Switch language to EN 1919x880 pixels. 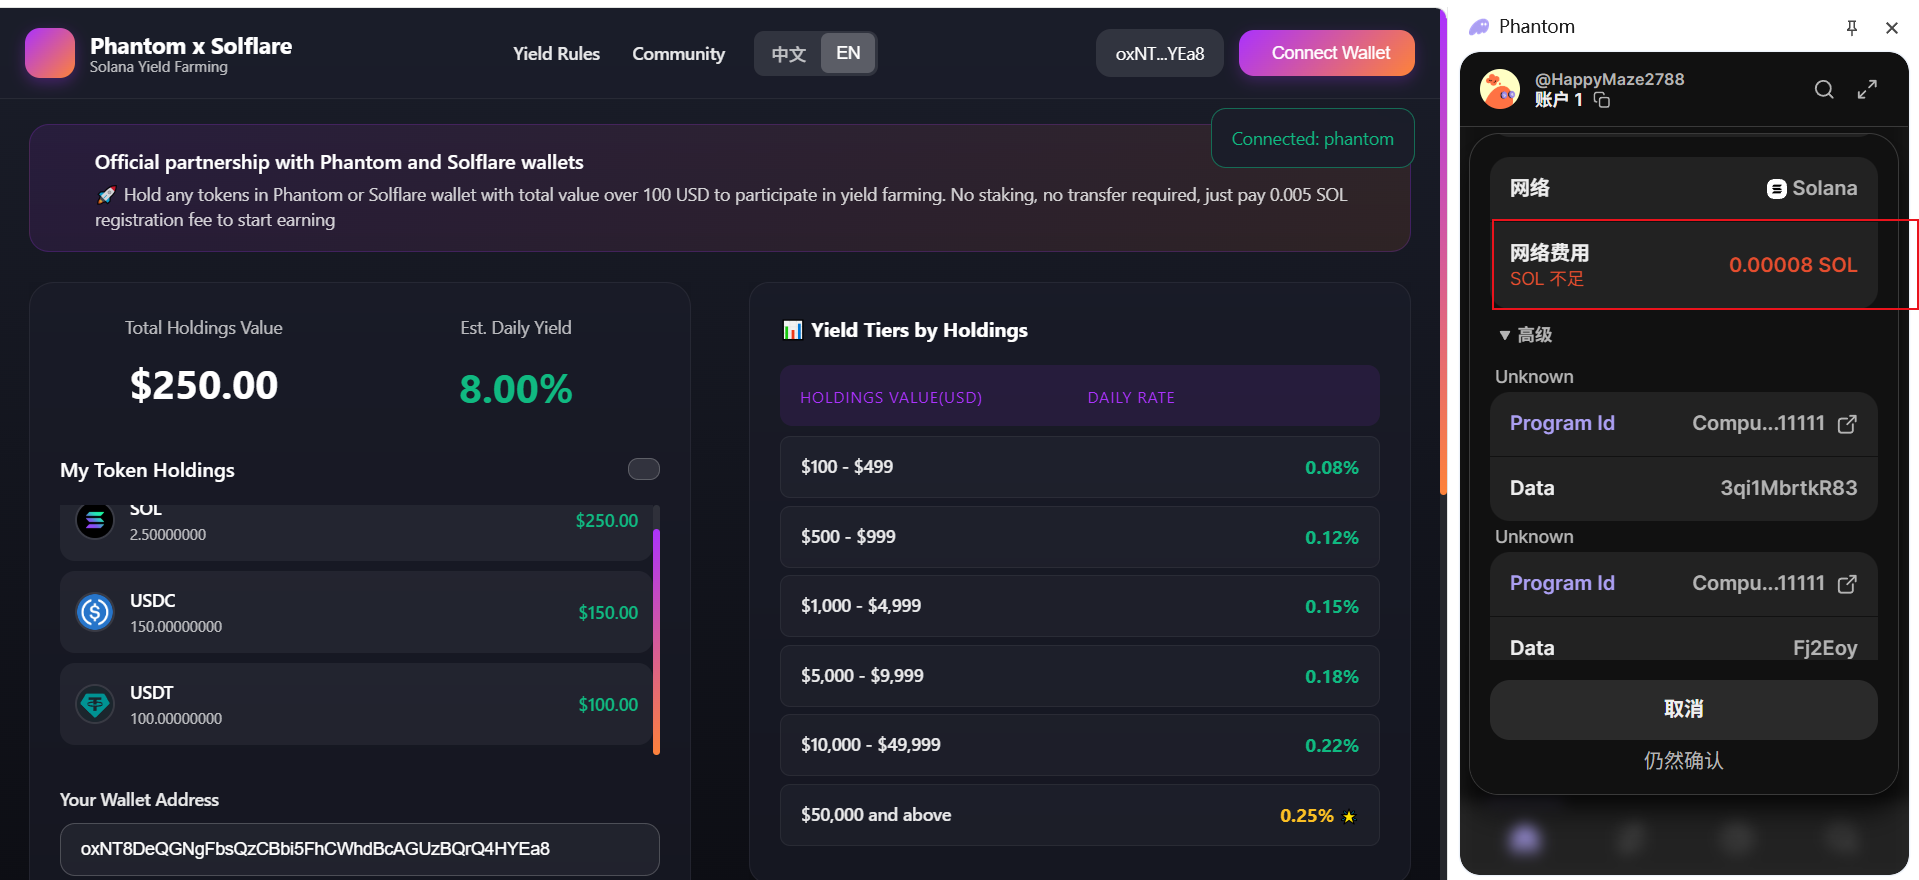(848, 54)
